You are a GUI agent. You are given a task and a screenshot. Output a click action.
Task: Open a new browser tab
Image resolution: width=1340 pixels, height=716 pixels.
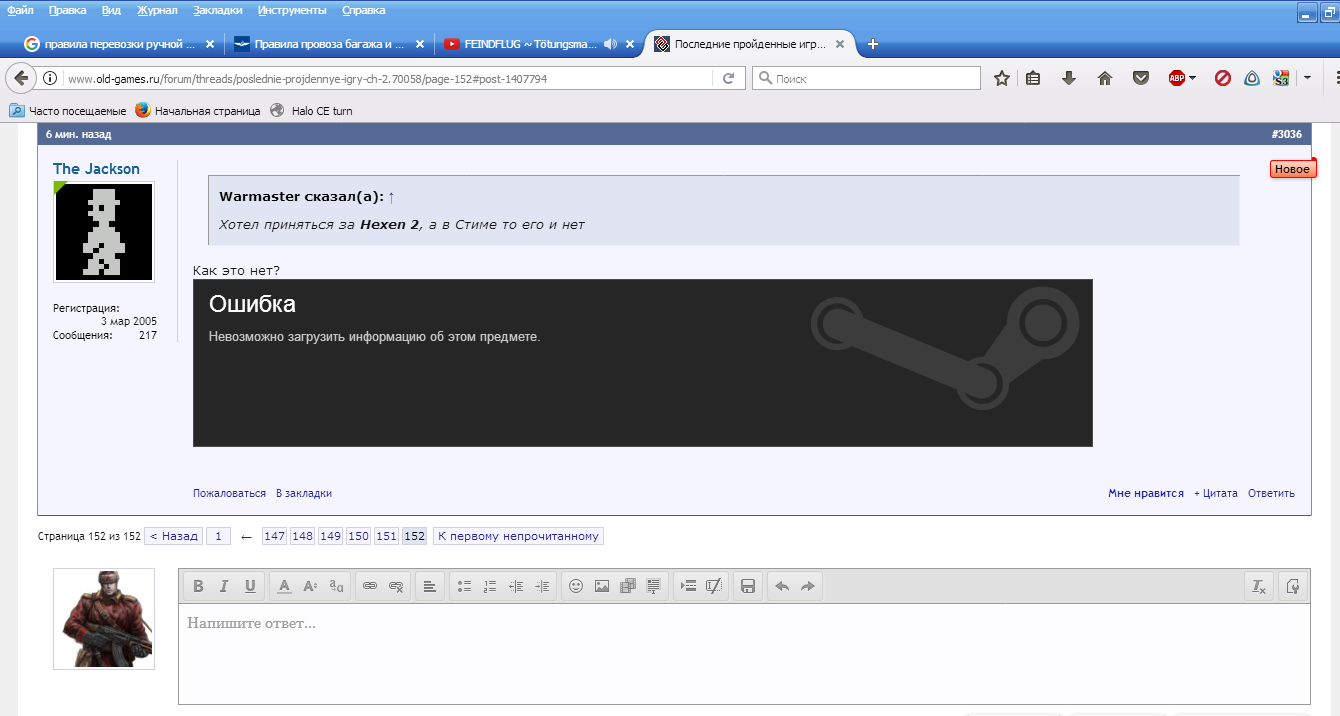[873, 44]
